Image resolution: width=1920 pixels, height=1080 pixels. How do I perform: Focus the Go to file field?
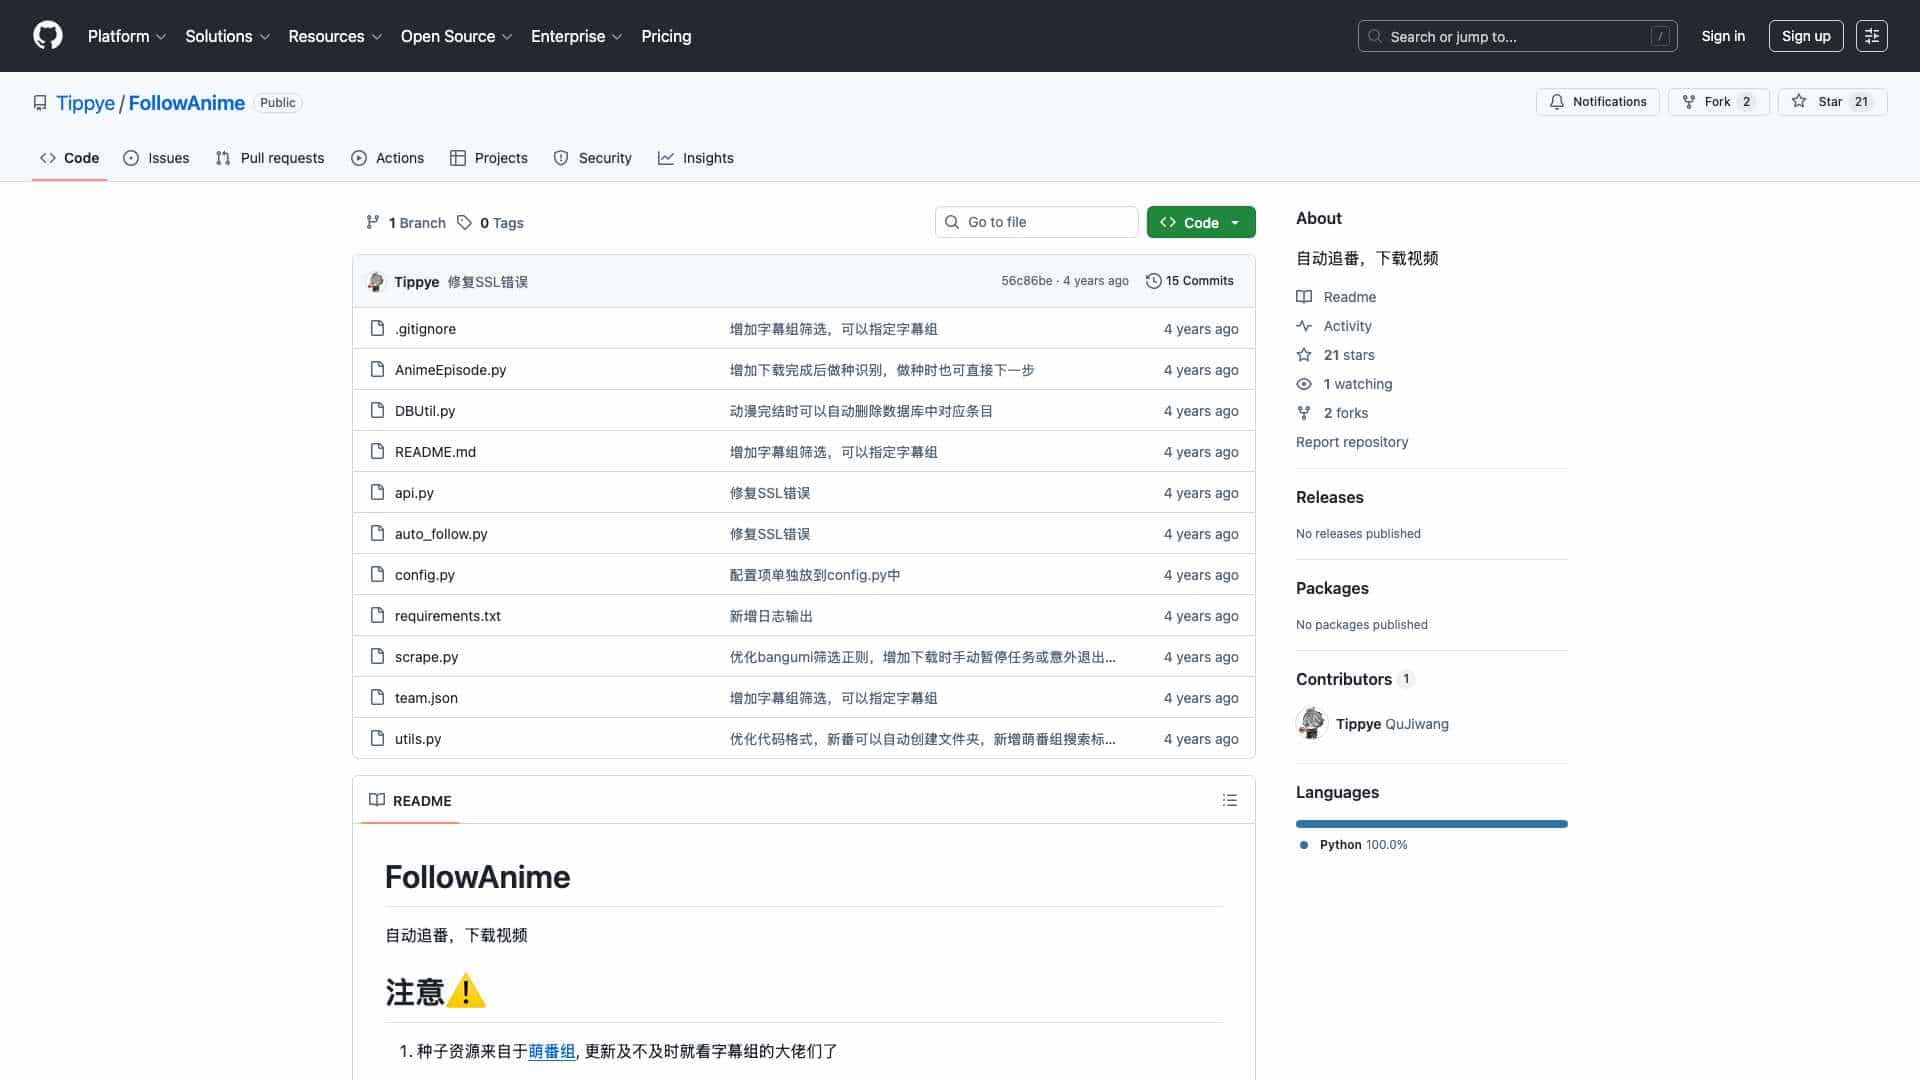(x=1036, y=222)
